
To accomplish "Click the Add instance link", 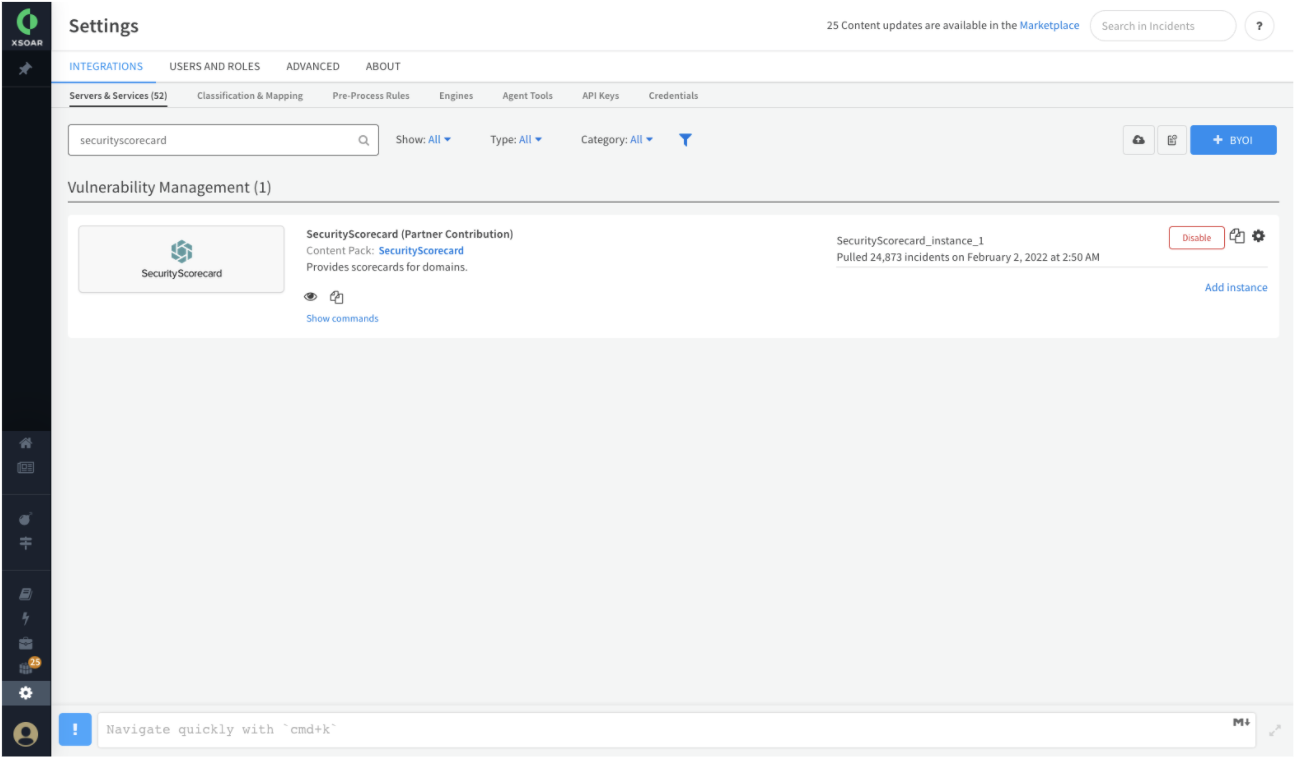I will point(1236,288).
